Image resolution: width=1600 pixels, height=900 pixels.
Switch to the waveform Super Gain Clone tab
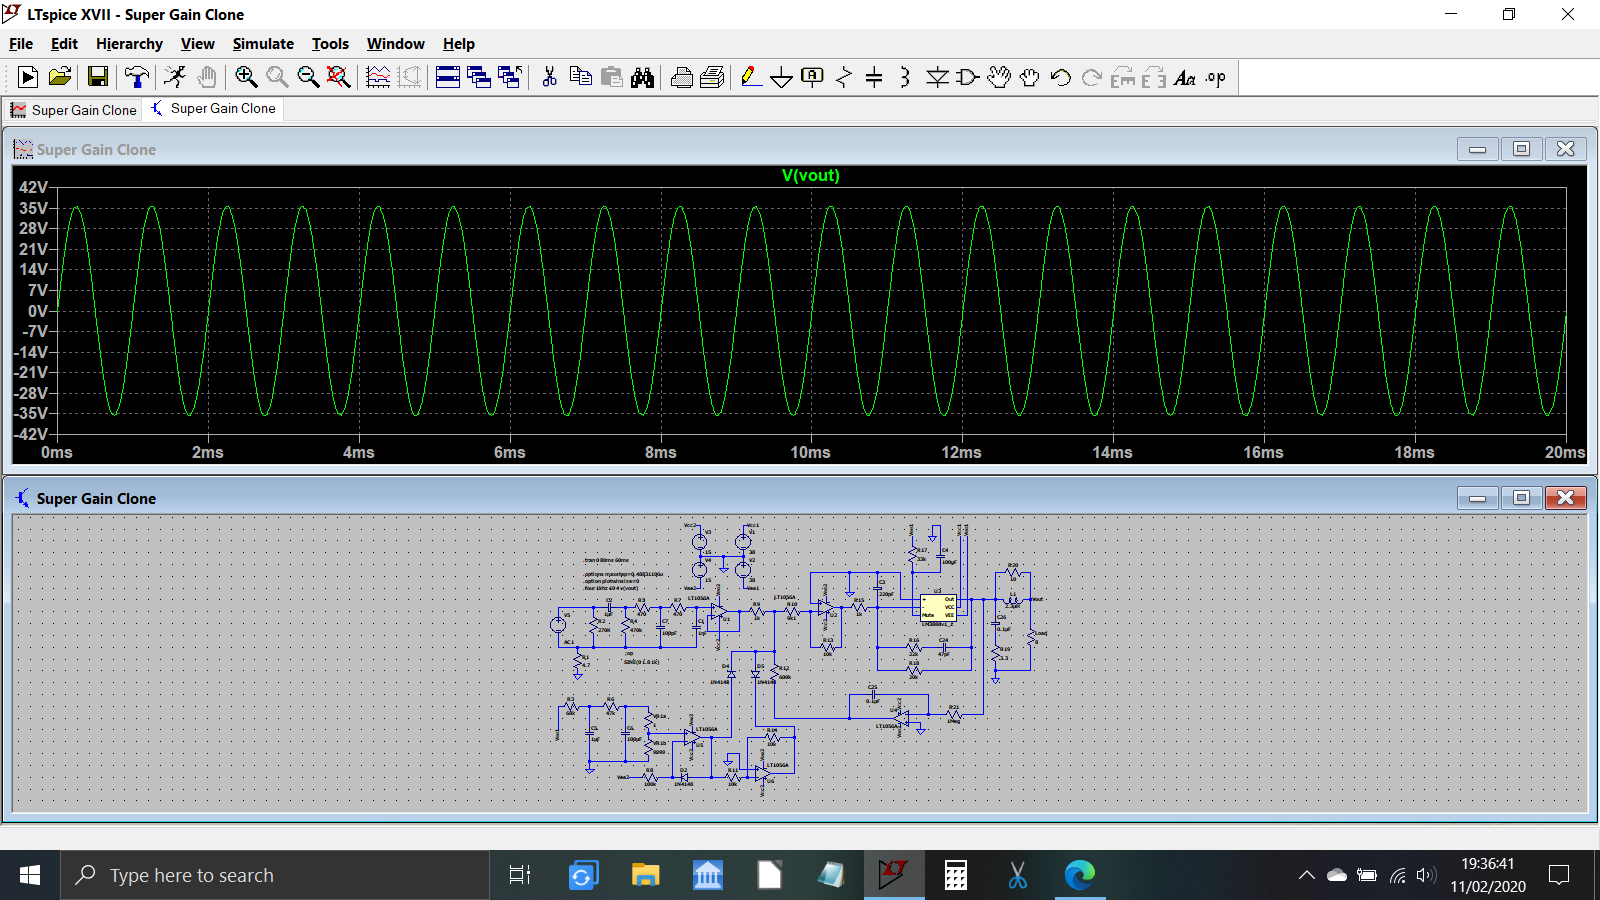pyautogui.click(x=73, y=110)
